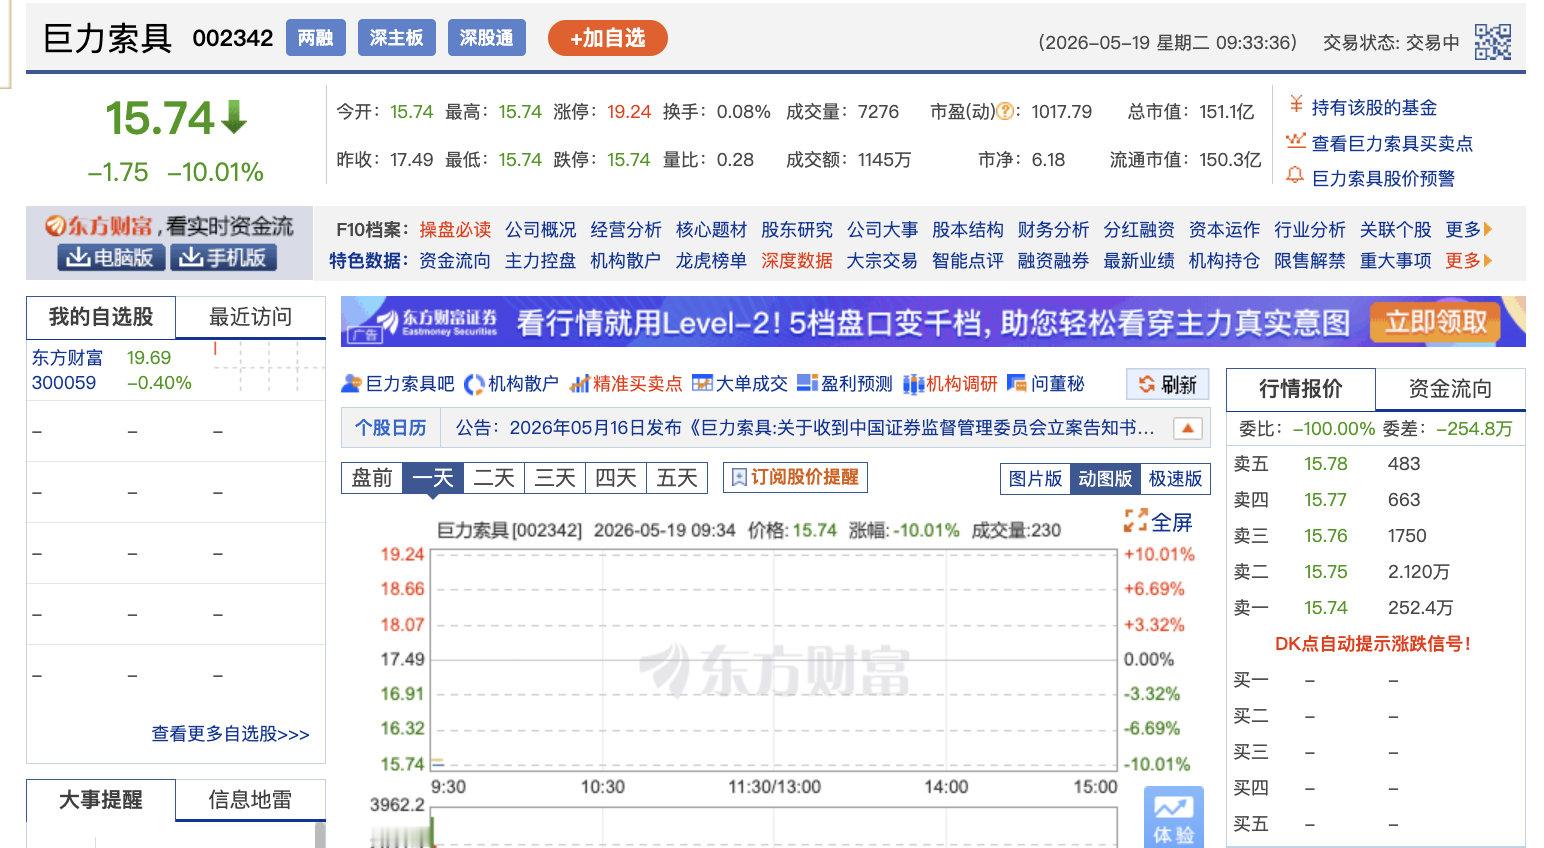The image size is (1544, 848).
Task: Expand the announcement bar arrow
Action: (1187, 428)
